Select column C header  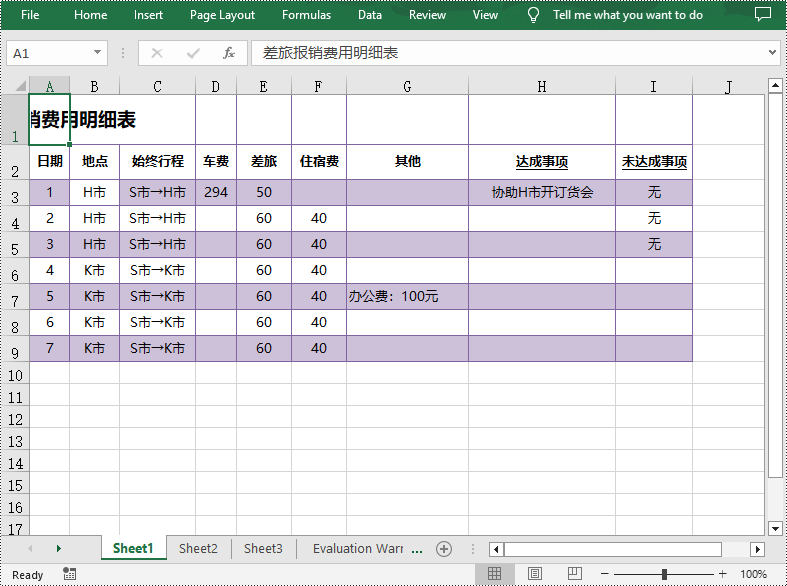(157, 86)
